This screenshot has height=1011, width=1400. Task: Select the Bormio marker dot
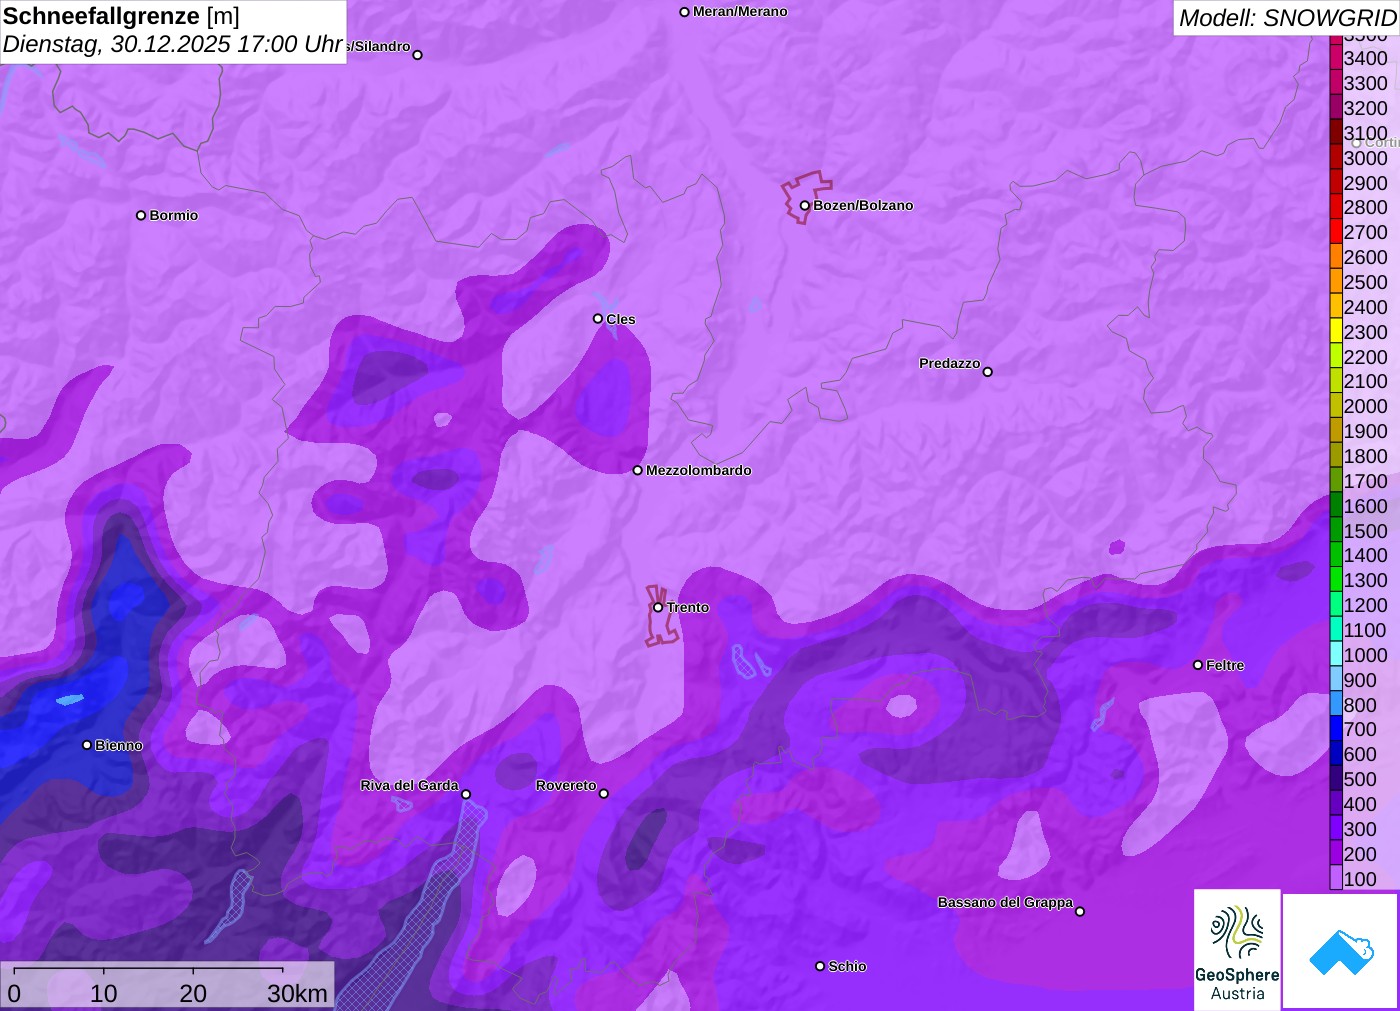(x=141, y=215)
